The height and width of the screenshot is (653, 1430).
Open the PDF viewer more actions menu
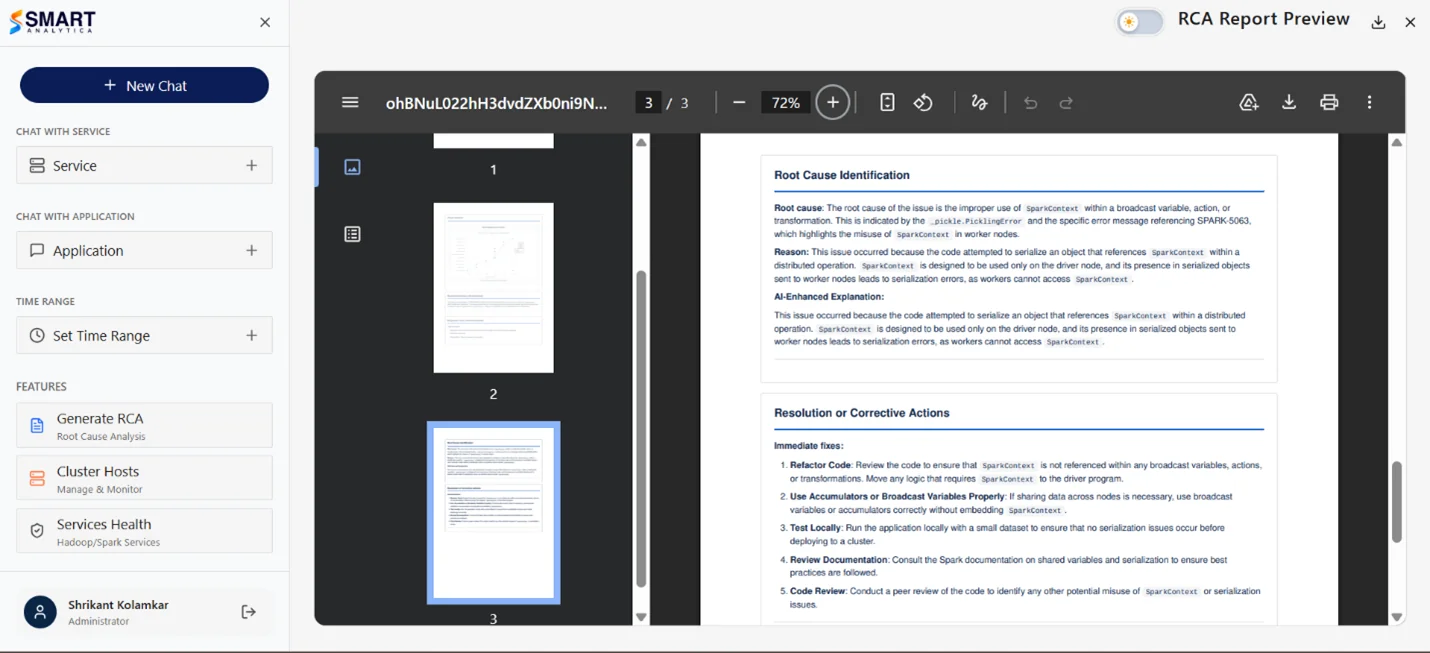pyautogui.click(x=1369, y=102)
